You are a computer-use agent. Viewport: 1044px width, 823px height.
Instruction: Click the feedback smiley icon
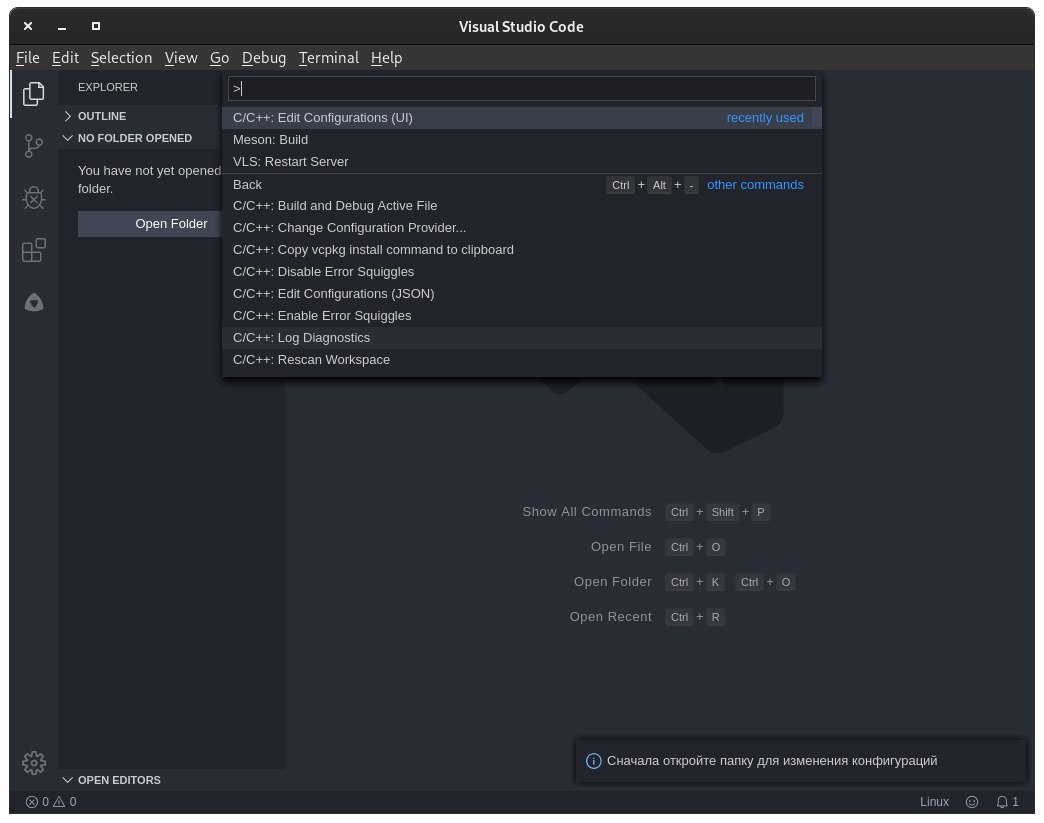point(972,802)
